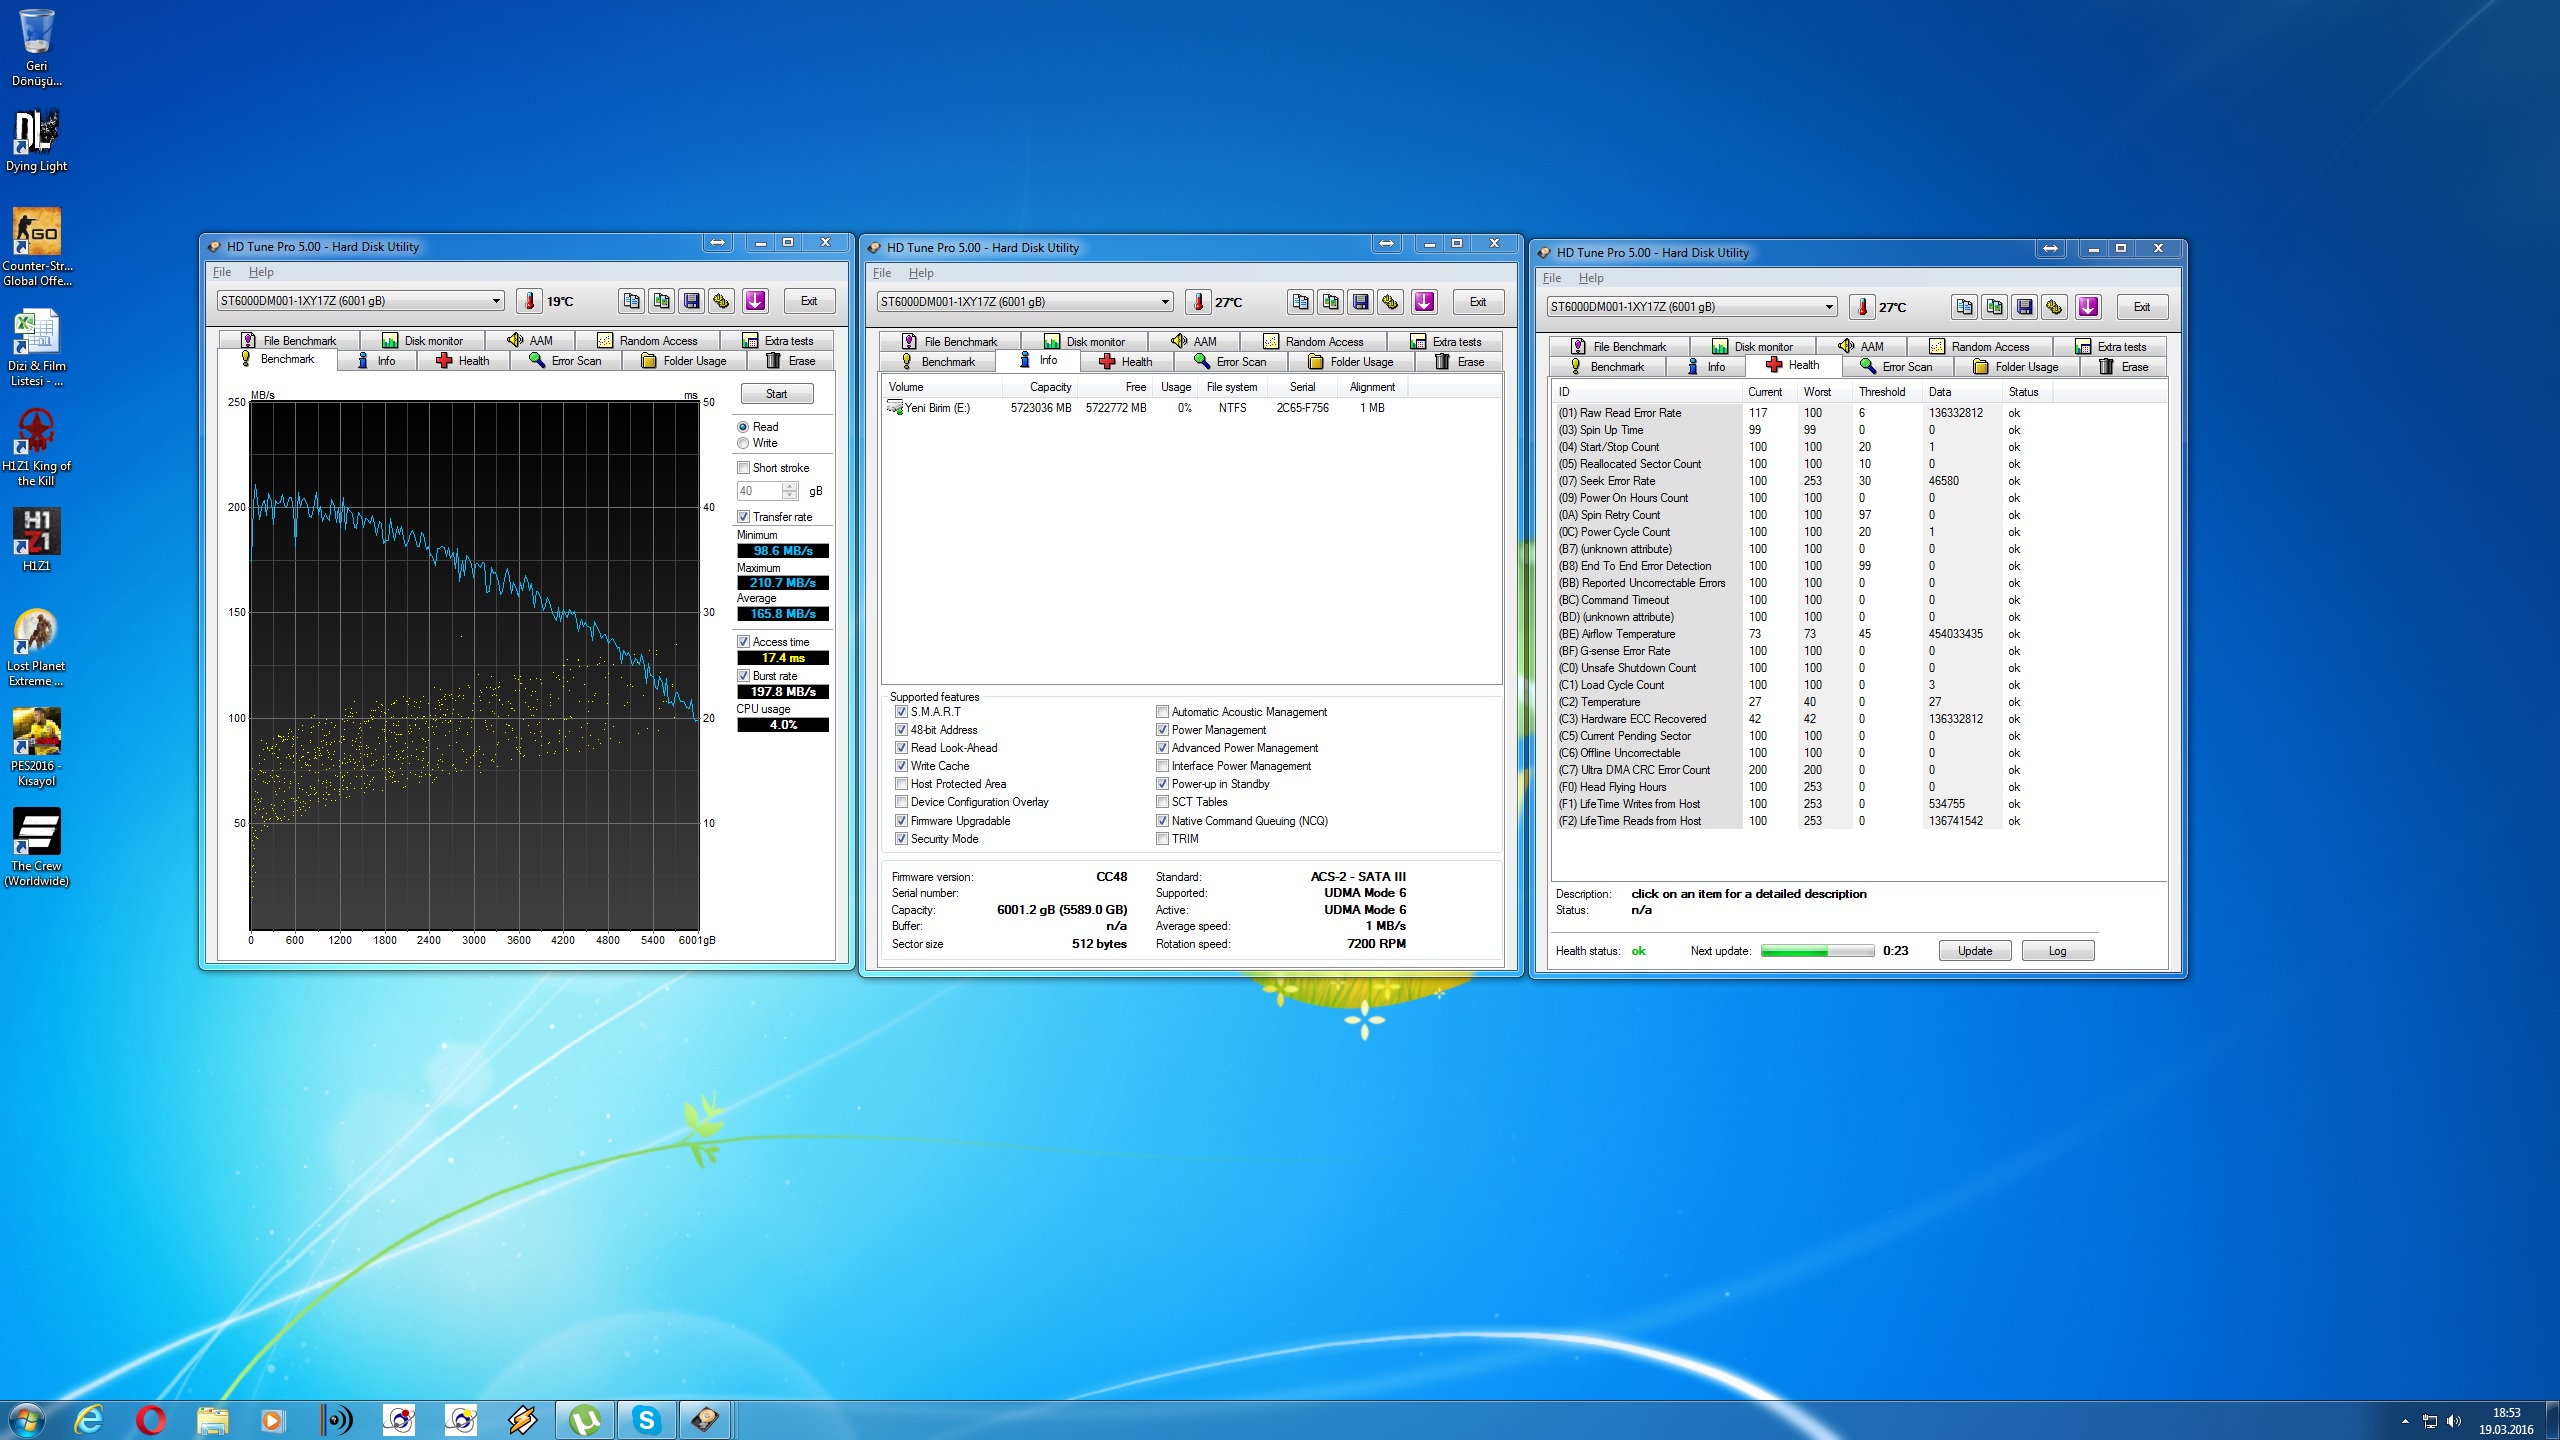Purple down-arrow icon in the Benchmark window toolbar
The image size is (2560, 1440).
coord(755,301)
